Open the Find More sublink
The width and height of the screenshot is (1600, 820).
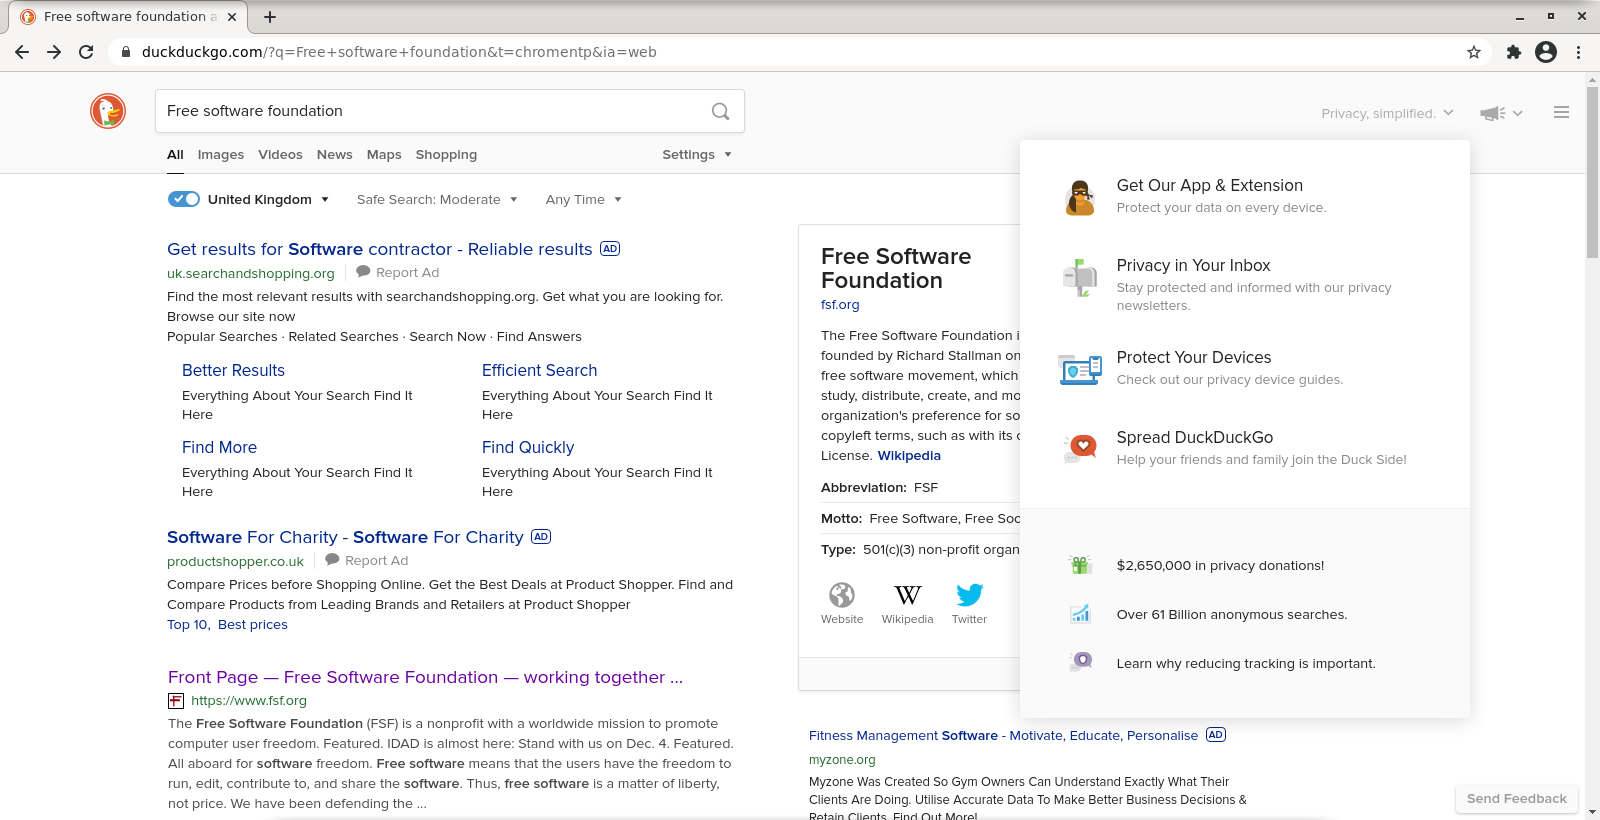219,447
